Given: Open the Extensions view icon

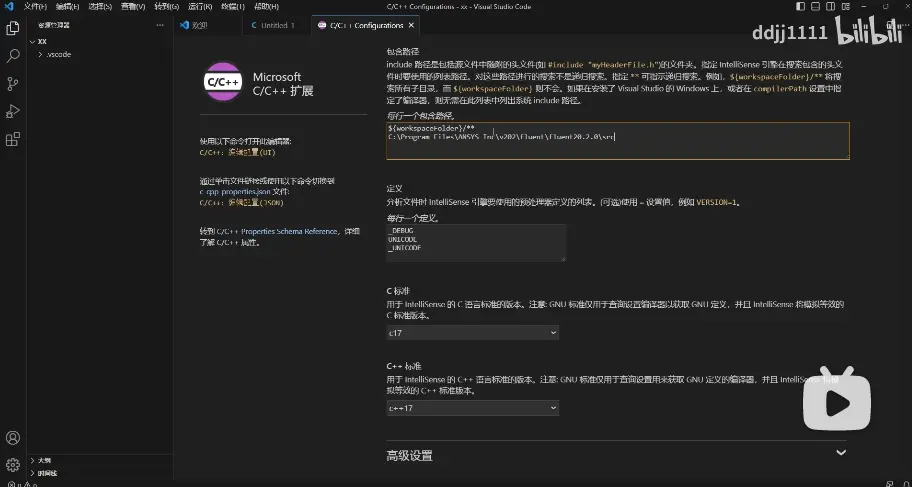Looking at the screenshot, I should pos(13,139).
